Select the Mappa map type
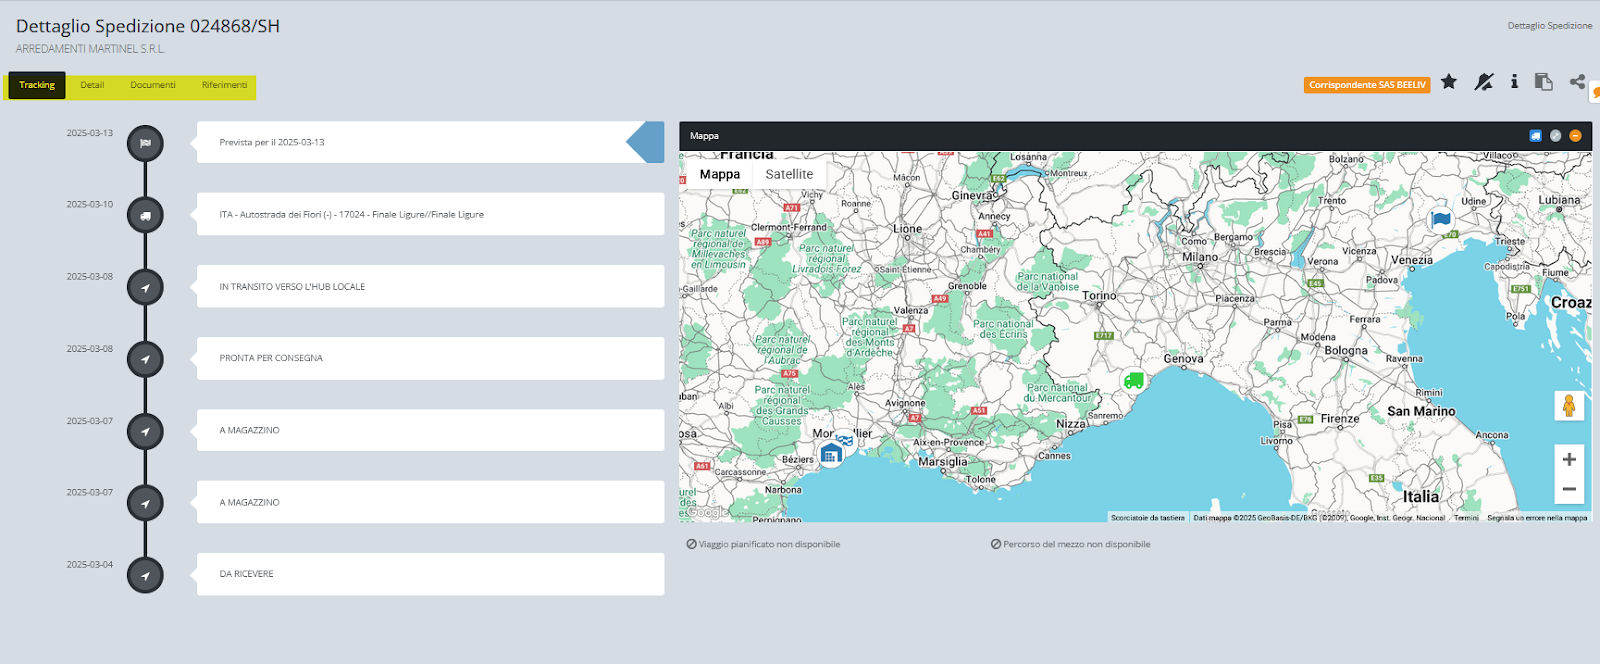Screen dimensions: 1600x664 pos(719,174)
